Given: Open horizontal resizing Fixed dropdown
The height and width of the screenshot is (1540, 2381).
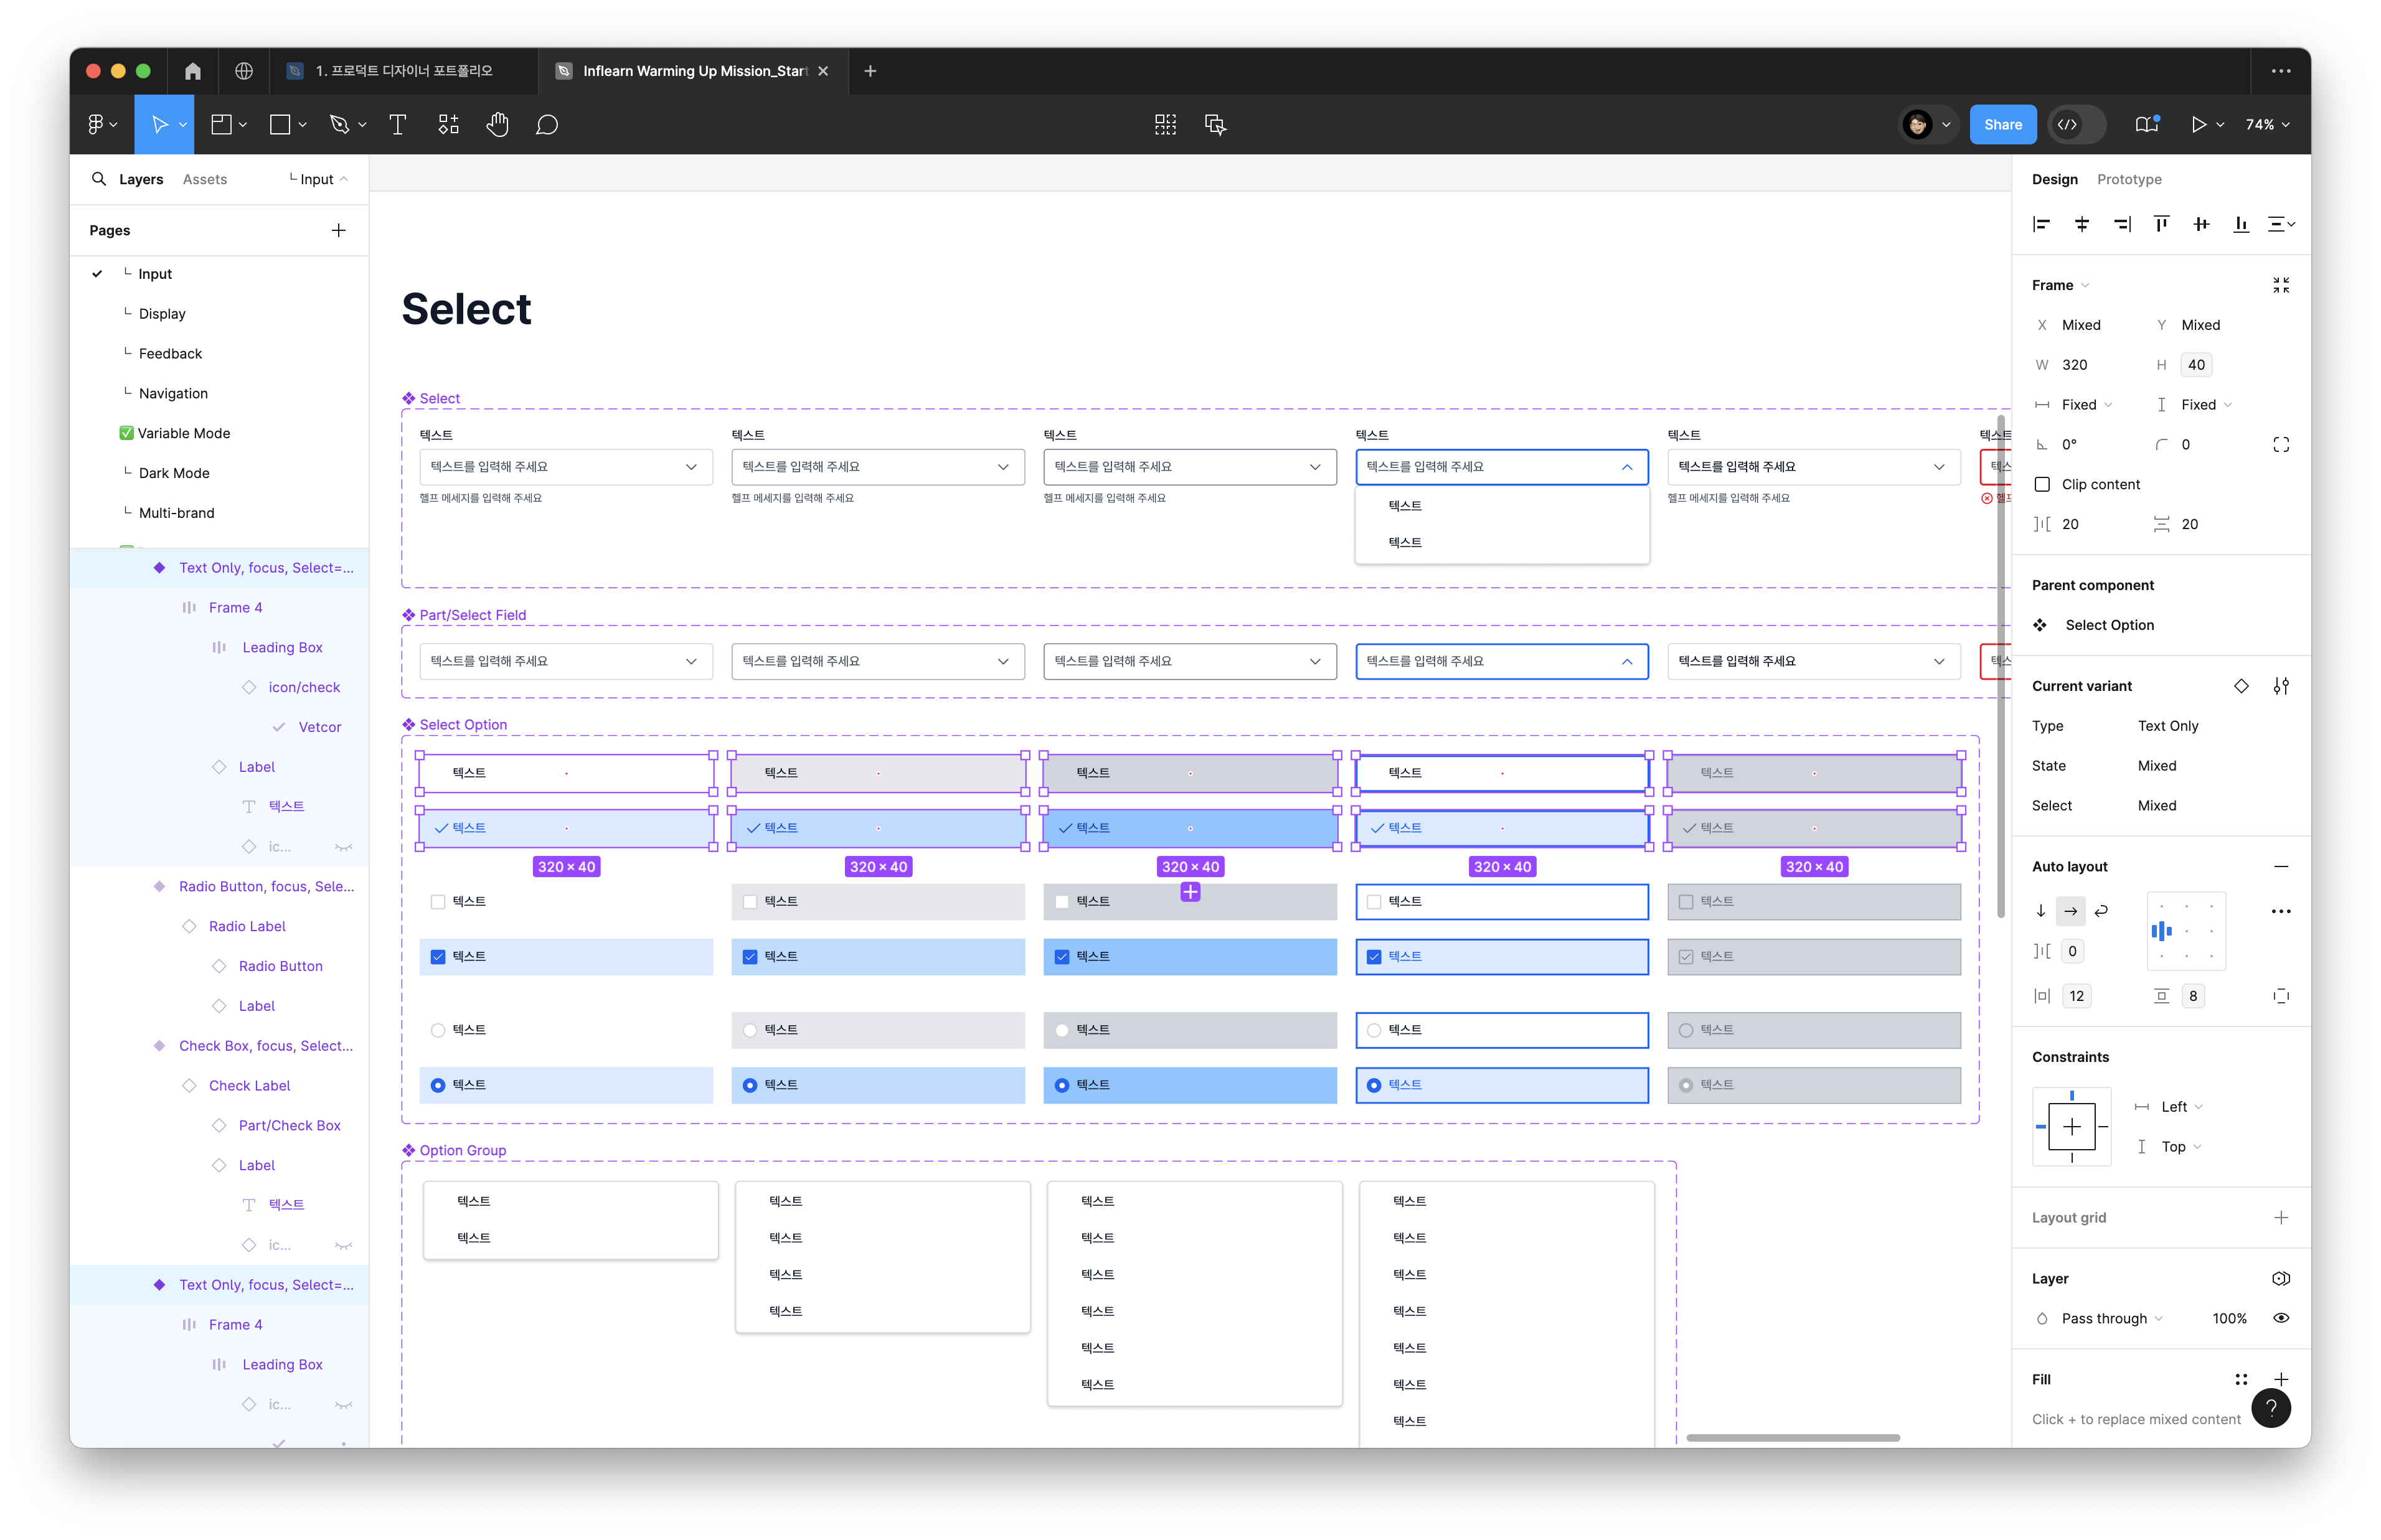Looking at the screenshot, I should pyautogui.click(x=2086, y=404).
